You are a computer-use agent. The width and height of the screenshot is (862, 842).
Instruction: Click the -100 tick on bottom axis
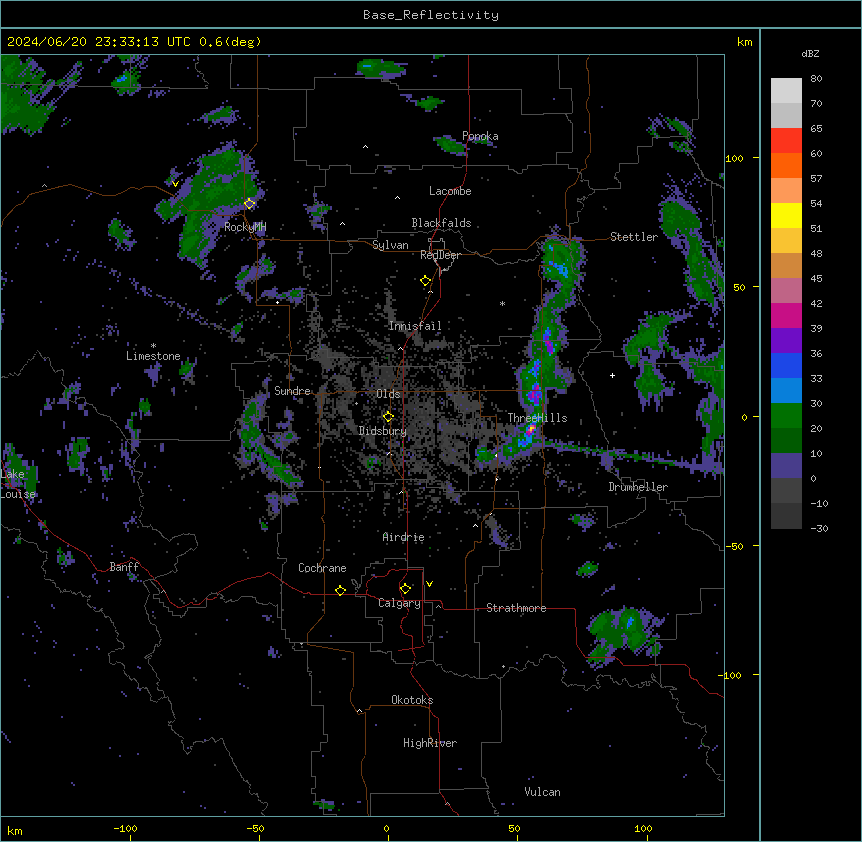click(x=126, y=828)
